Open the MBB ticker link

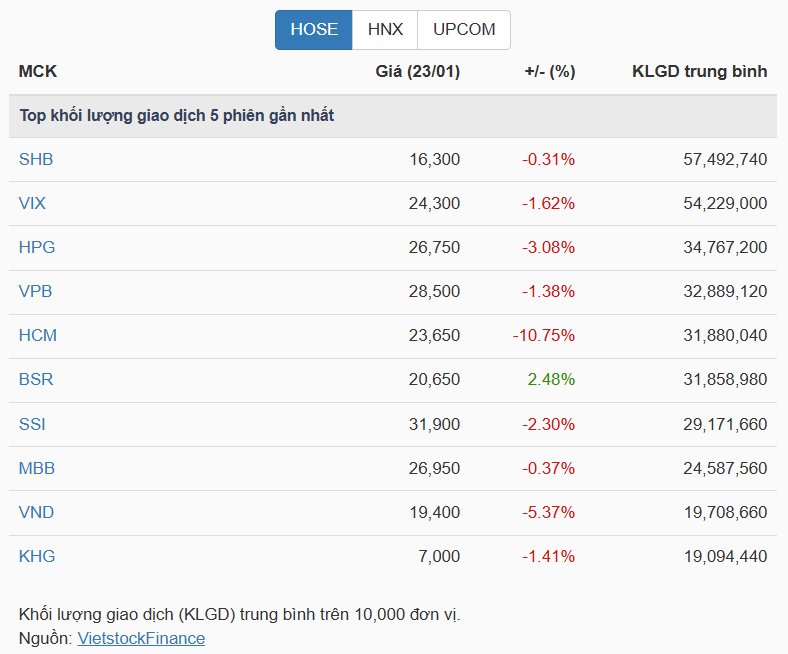(x=37, y=468)
